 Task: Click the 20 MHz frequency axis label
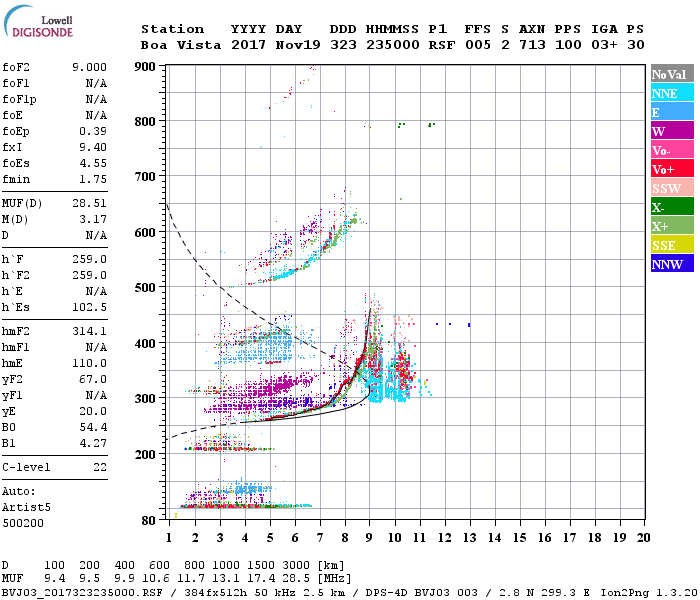[643, 538]
